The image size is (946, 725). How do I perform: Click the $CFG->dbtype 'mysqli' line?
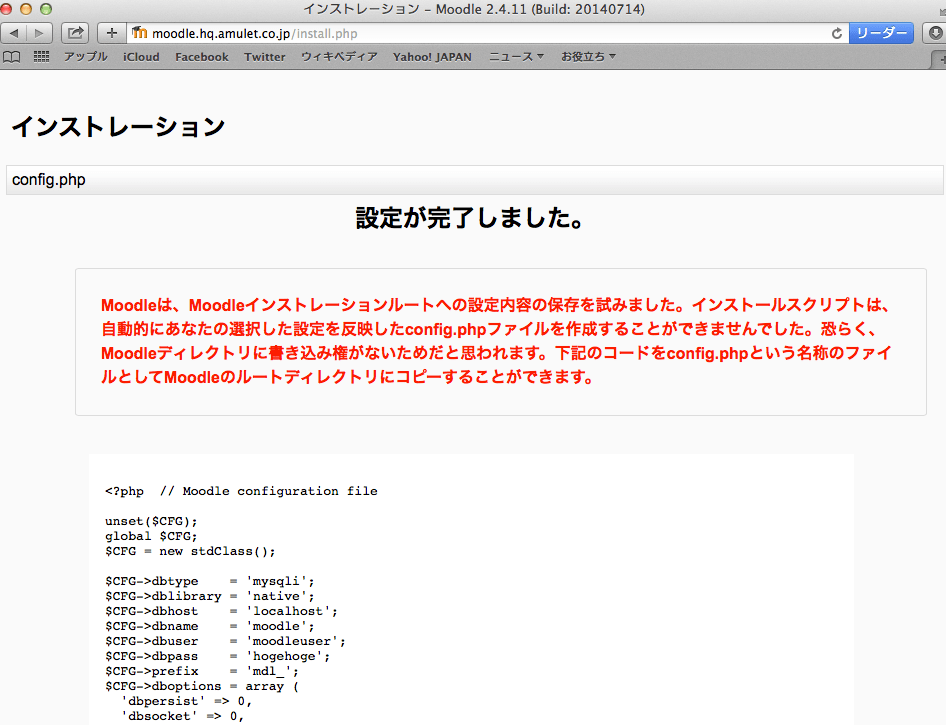[x=209, y=581]
